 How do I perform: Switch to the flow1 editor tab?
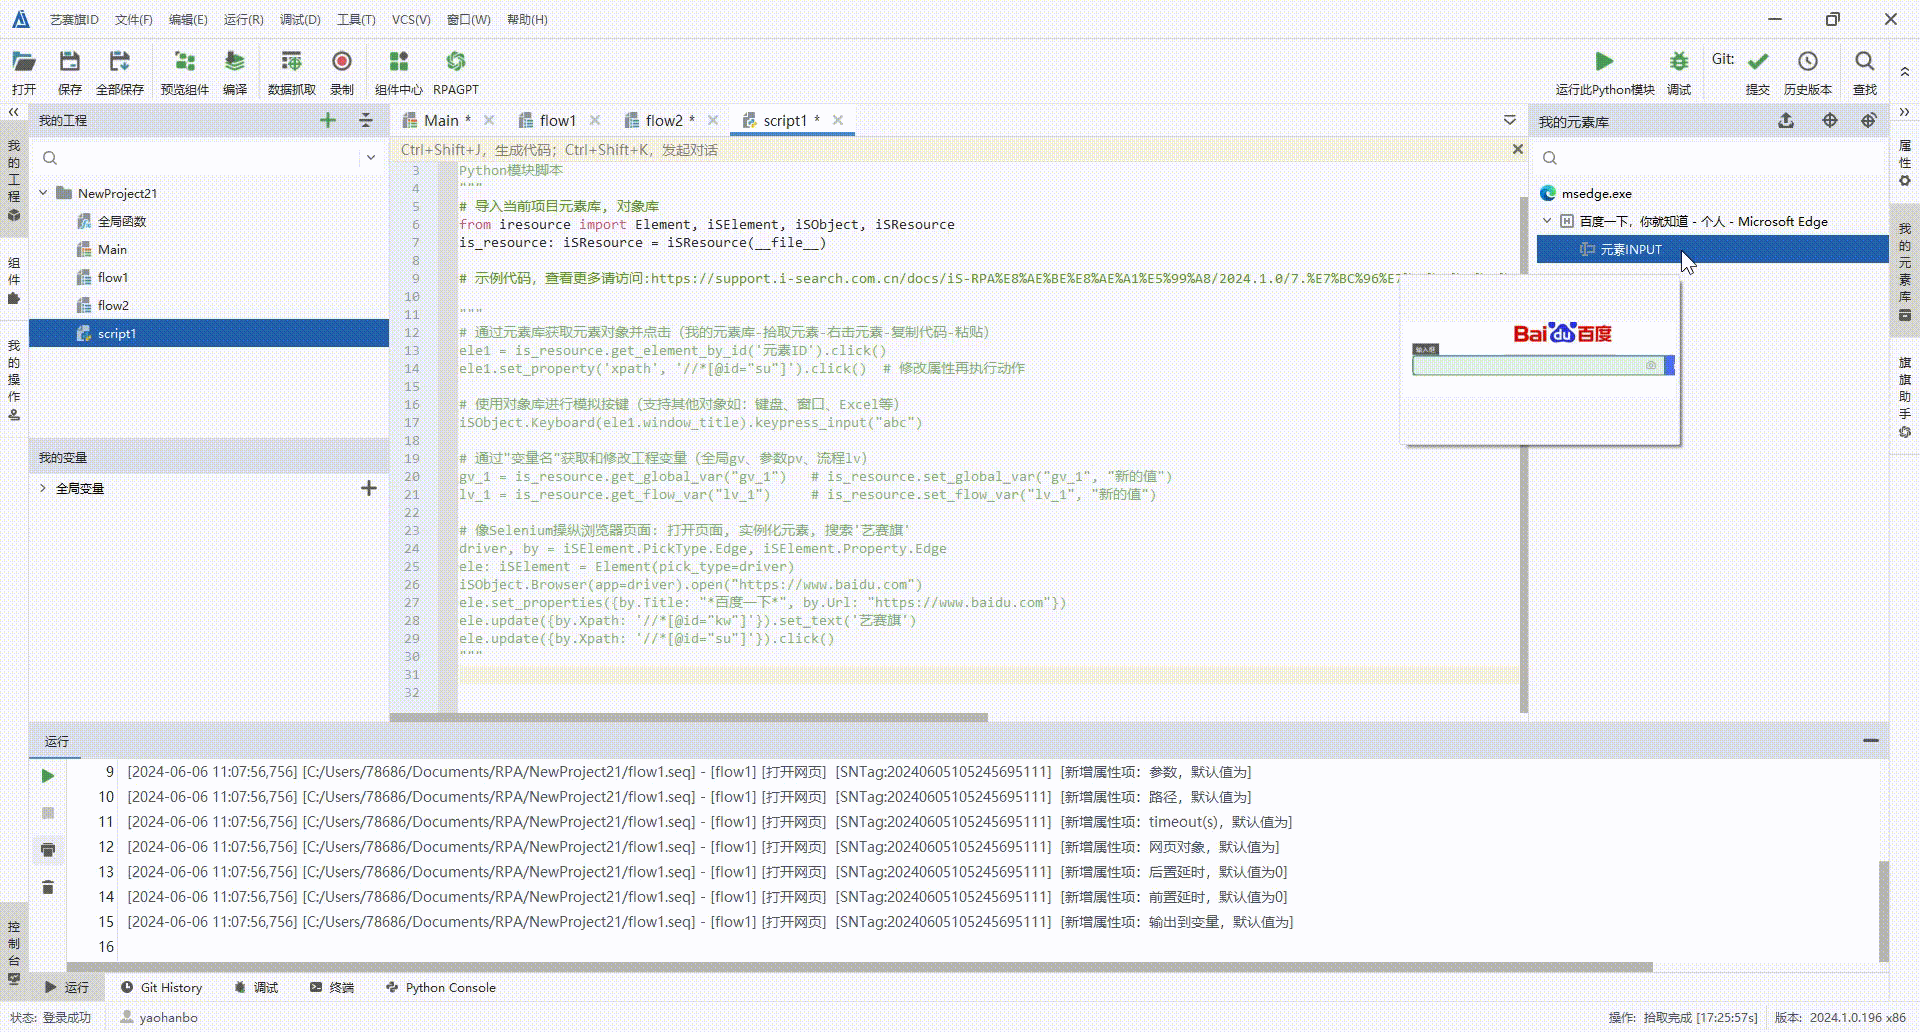click(557, 120)
